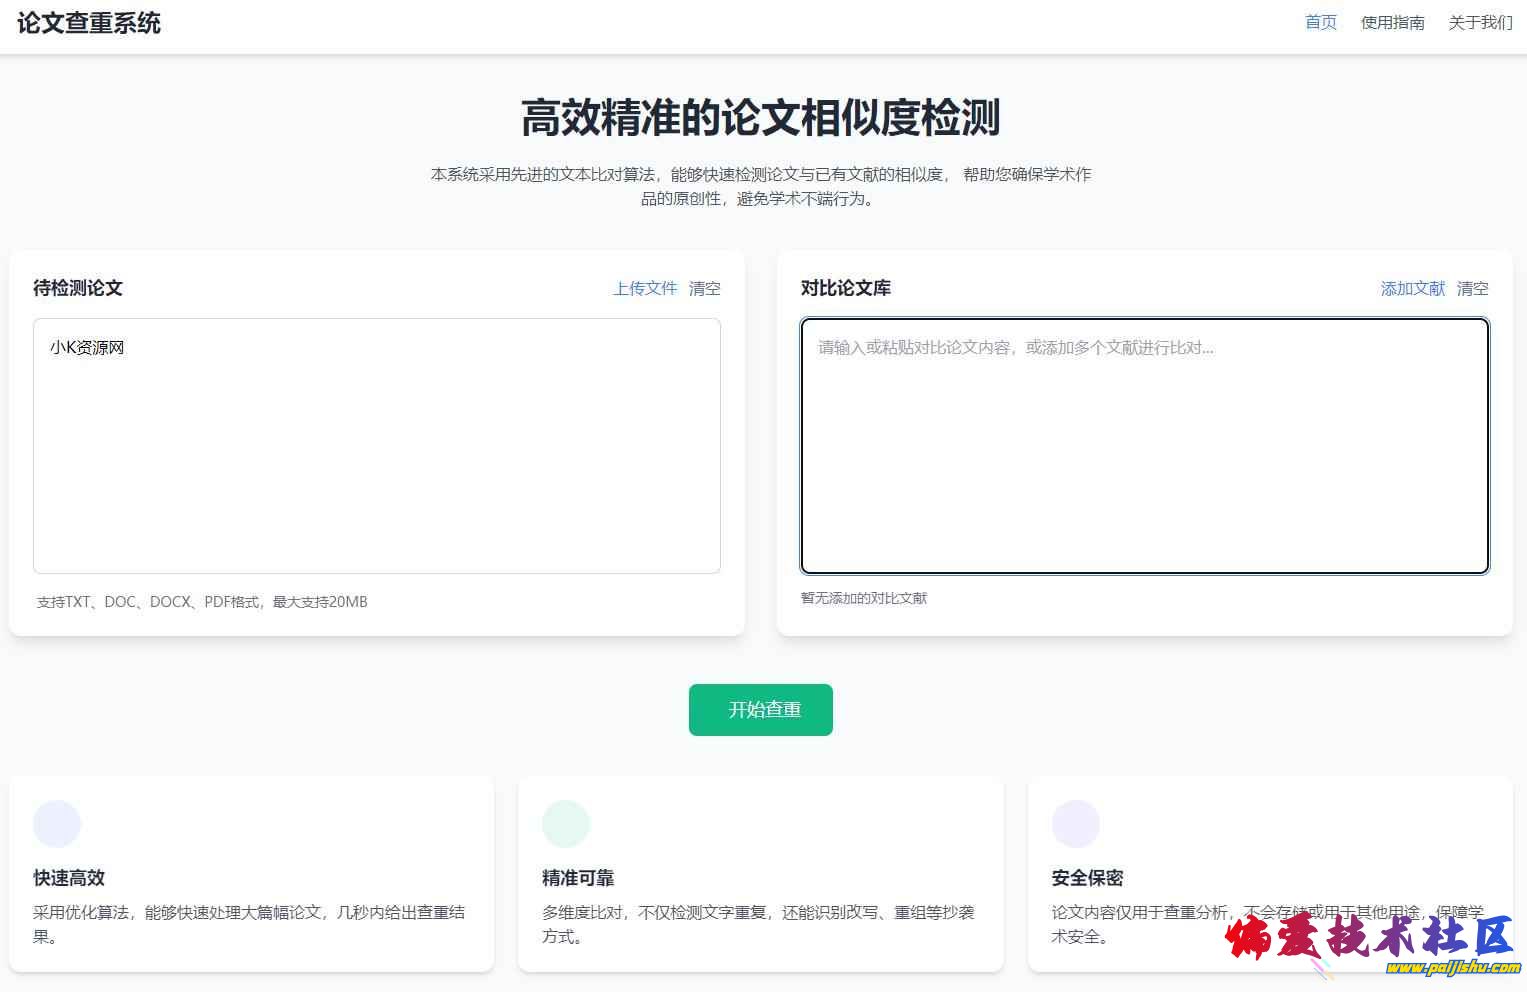Click into the 对比论文库 text area
This screenshot has height=992, width=1527.
click(1144, 460)
